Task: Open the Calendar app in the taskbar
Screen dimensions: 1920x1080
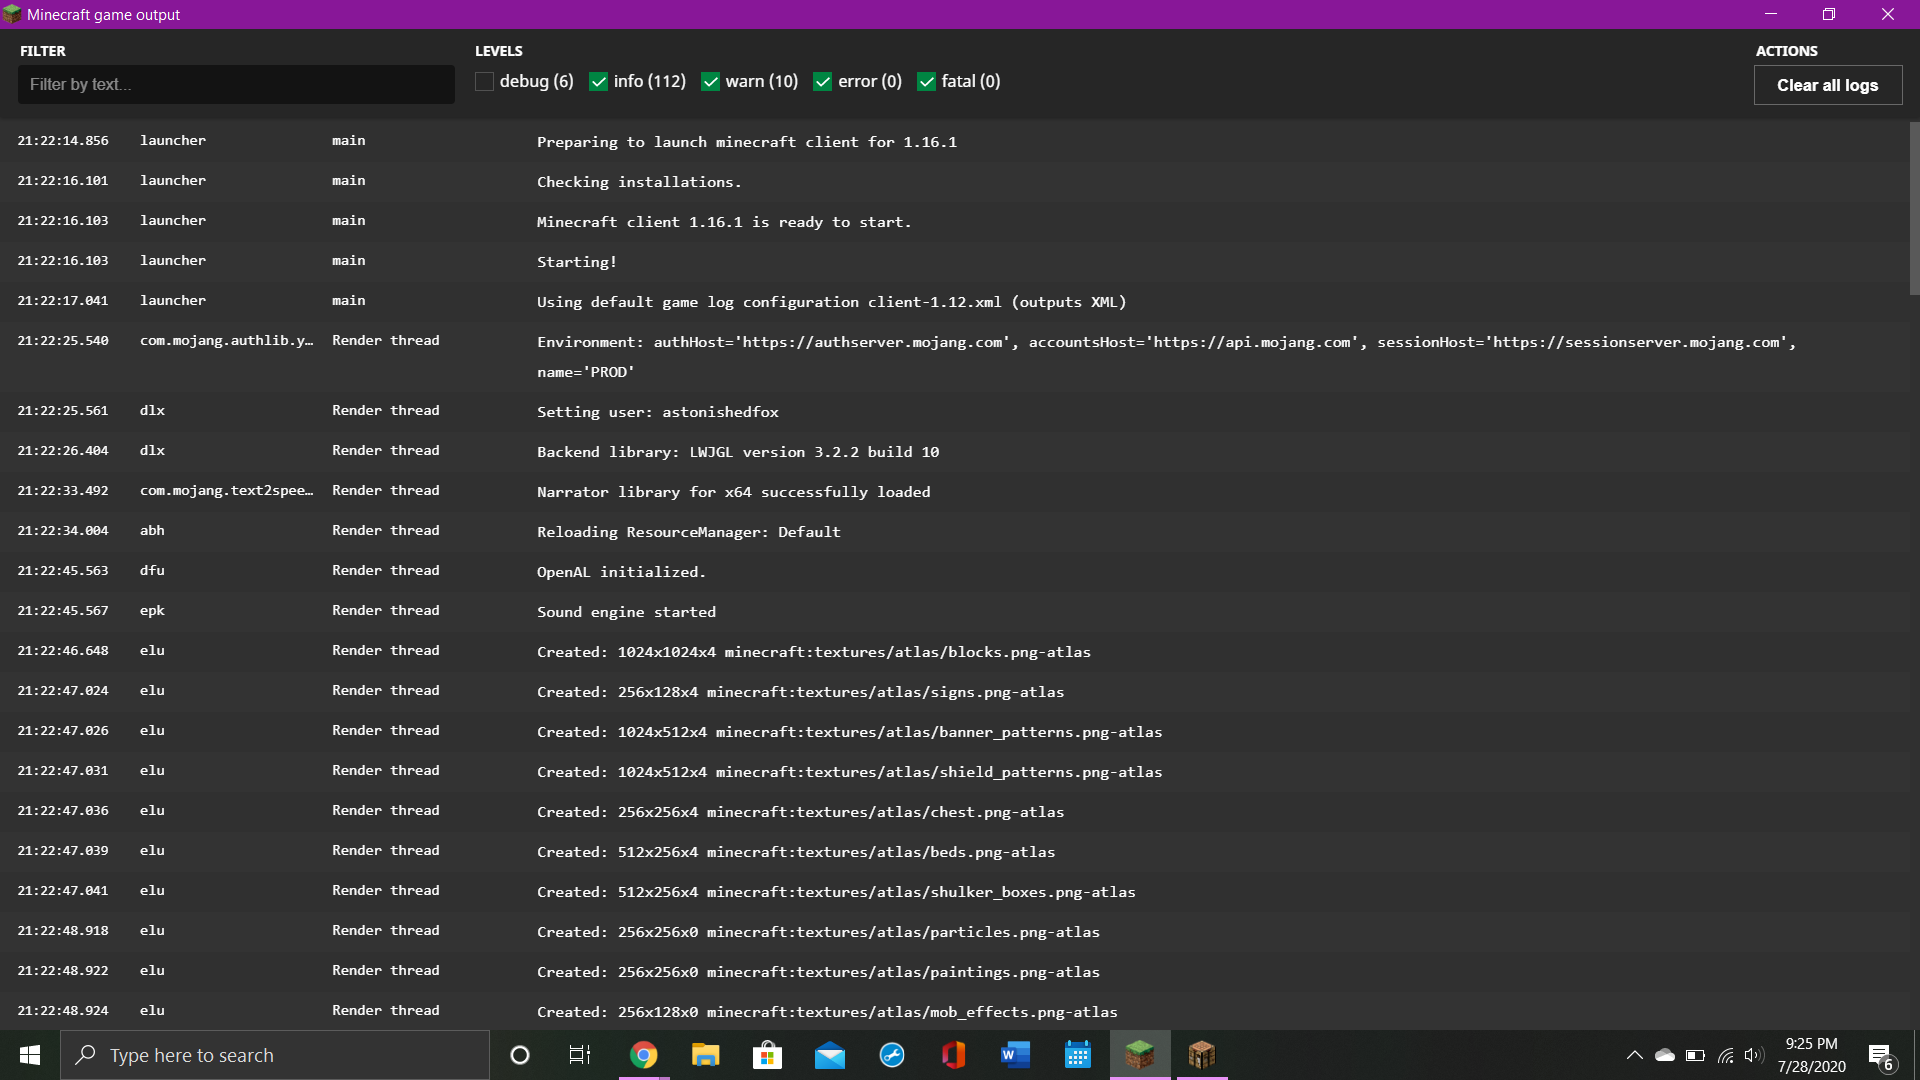Action: click(x=1077, y=1055)
